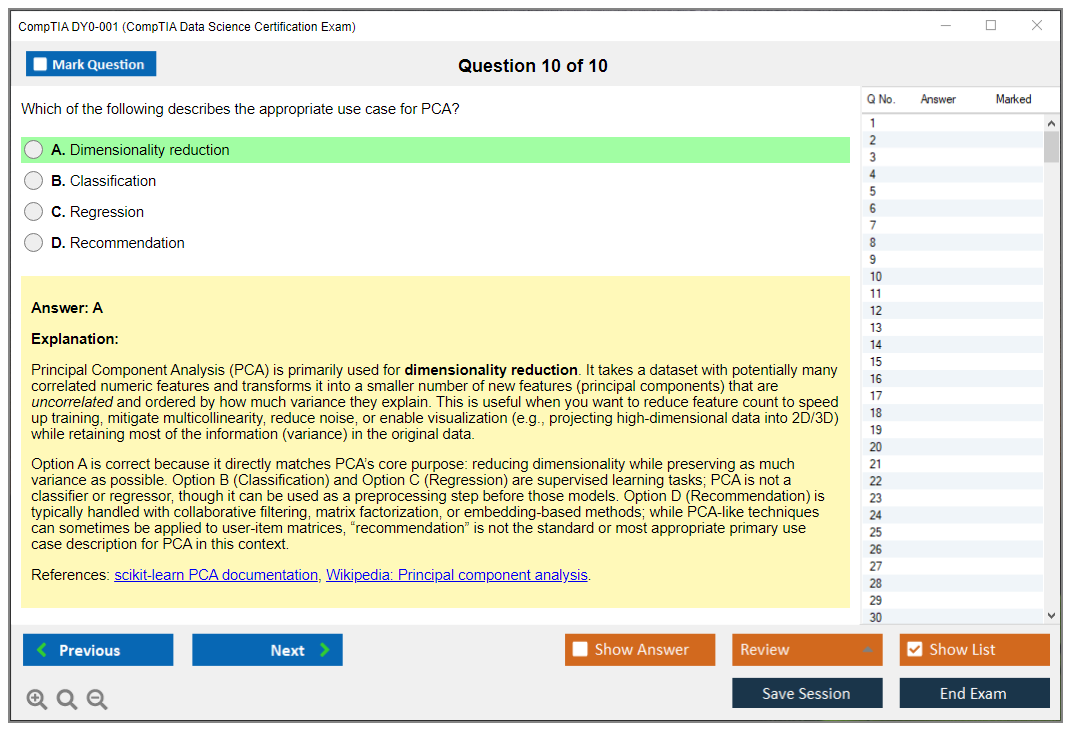This screenshot has height=735, width=1075.
Task: Uncheck the Show List checkbox
Action: pyautogui.click(x=914, y=649)
